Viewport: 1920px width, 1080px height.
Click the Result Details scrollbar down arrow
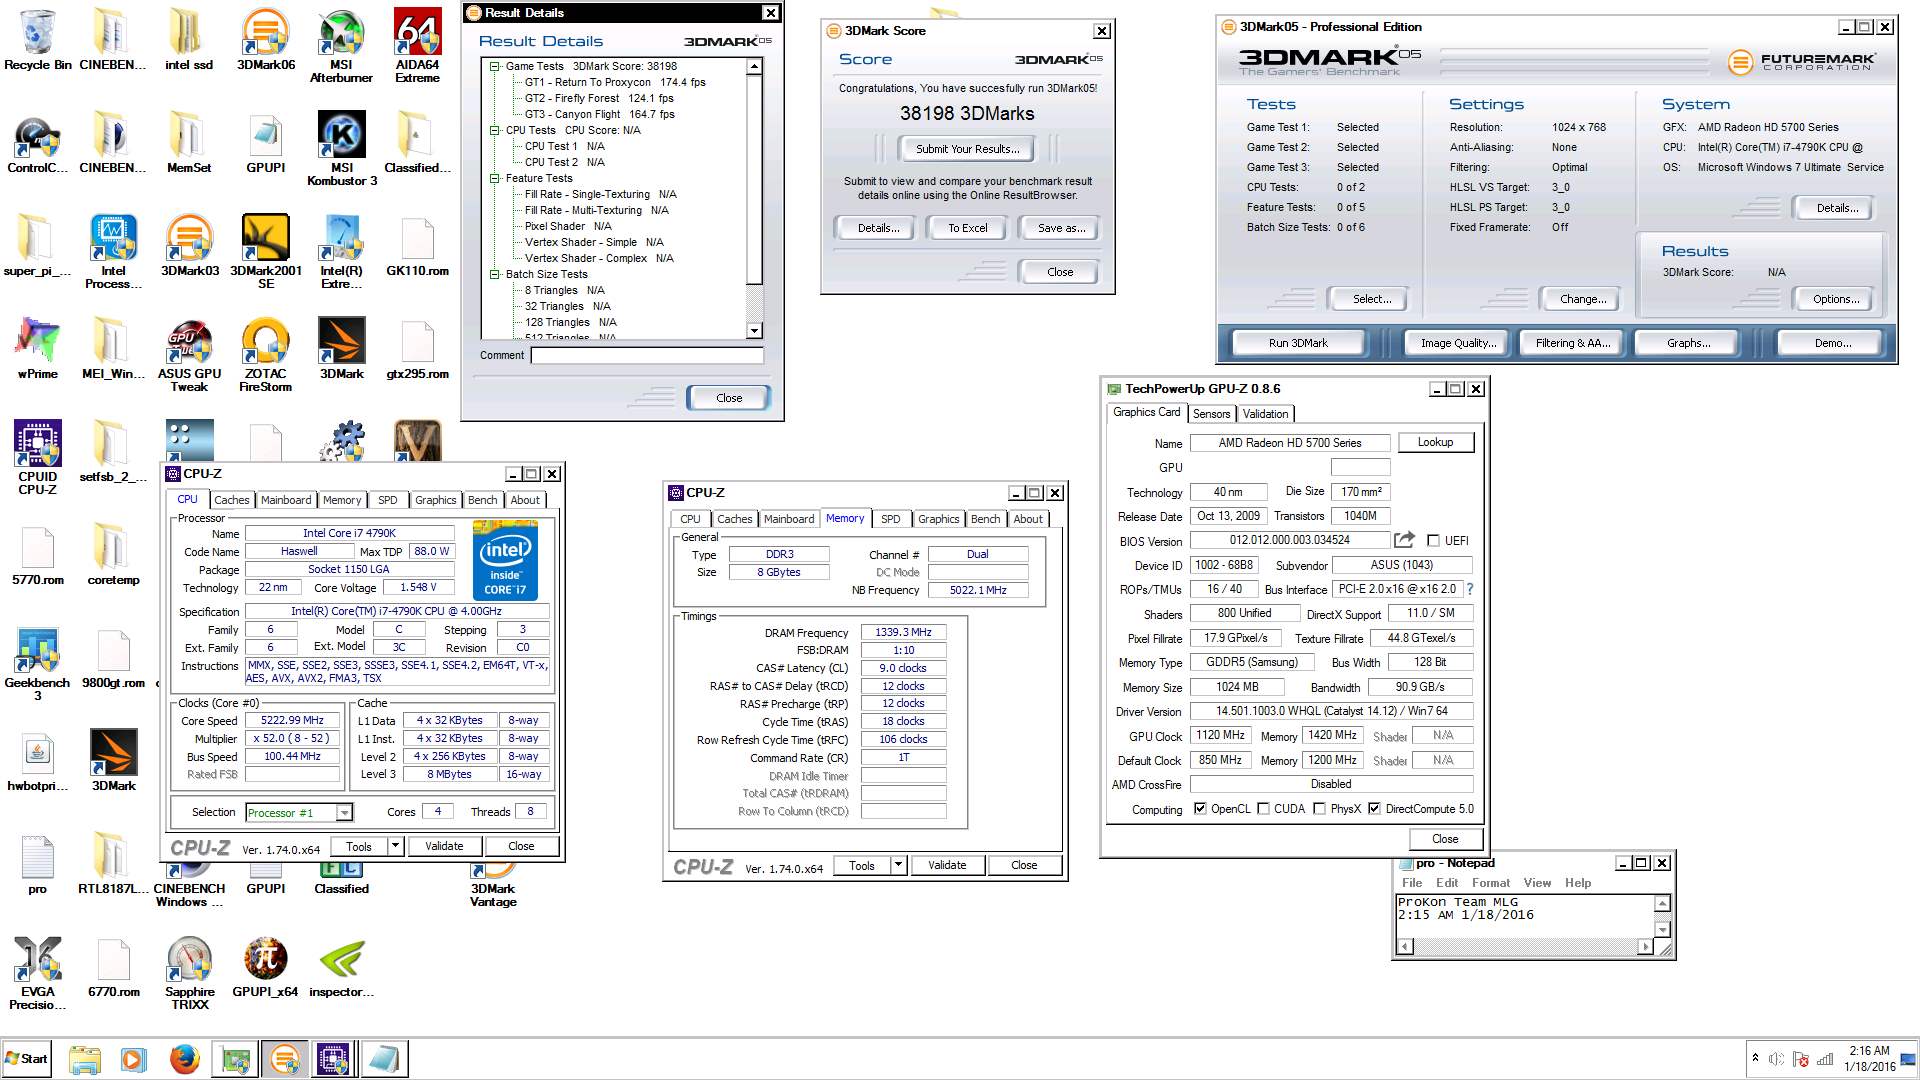(x=755, y=331)
